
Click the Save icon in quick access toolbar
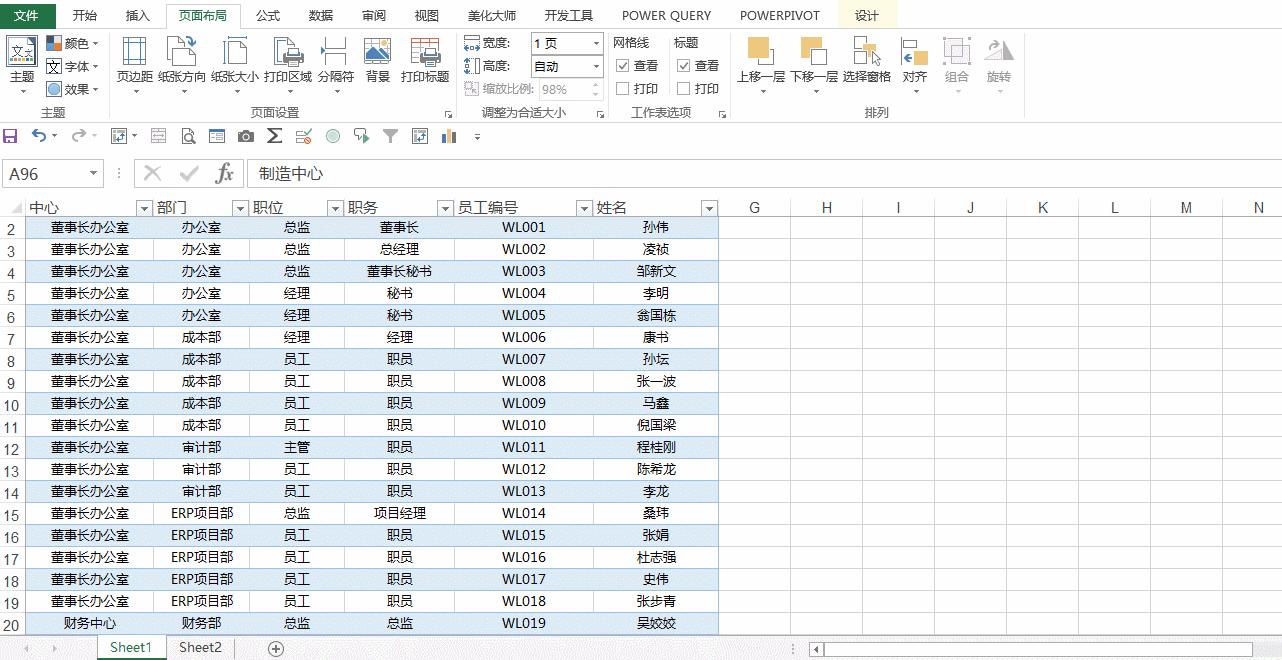pyautogui.click(x=11, y=136)
